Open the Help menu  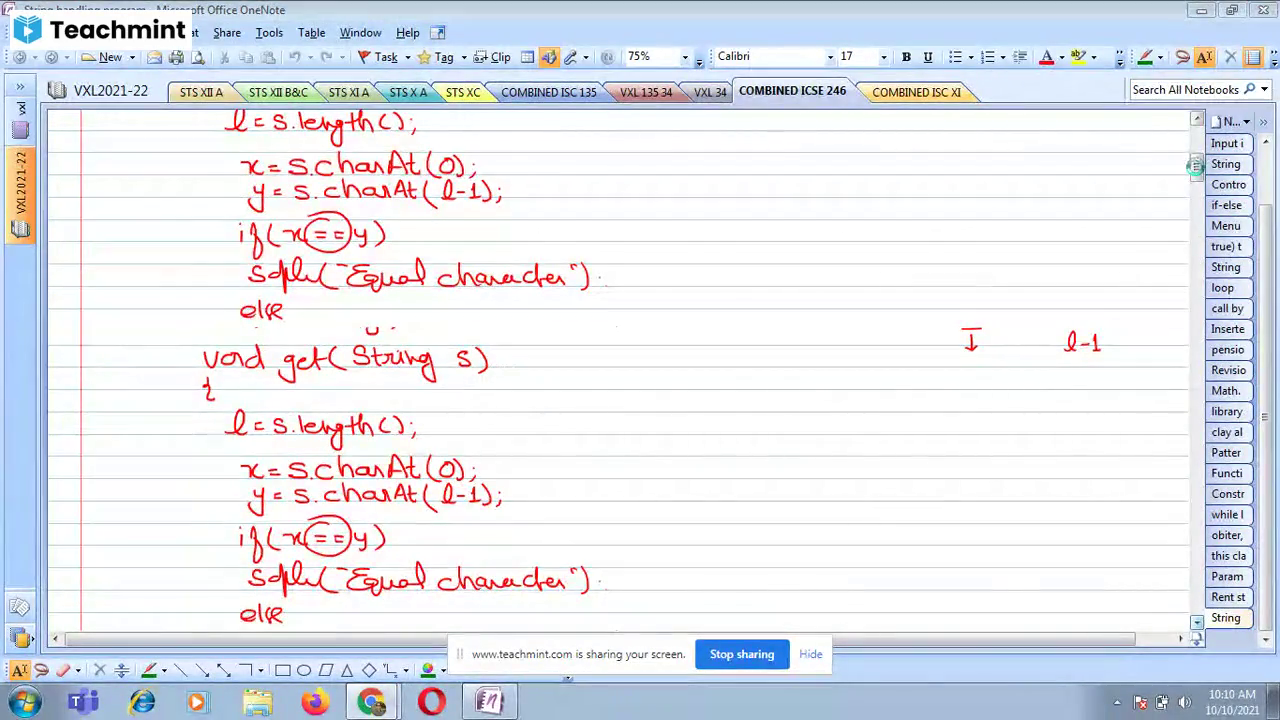407,33
